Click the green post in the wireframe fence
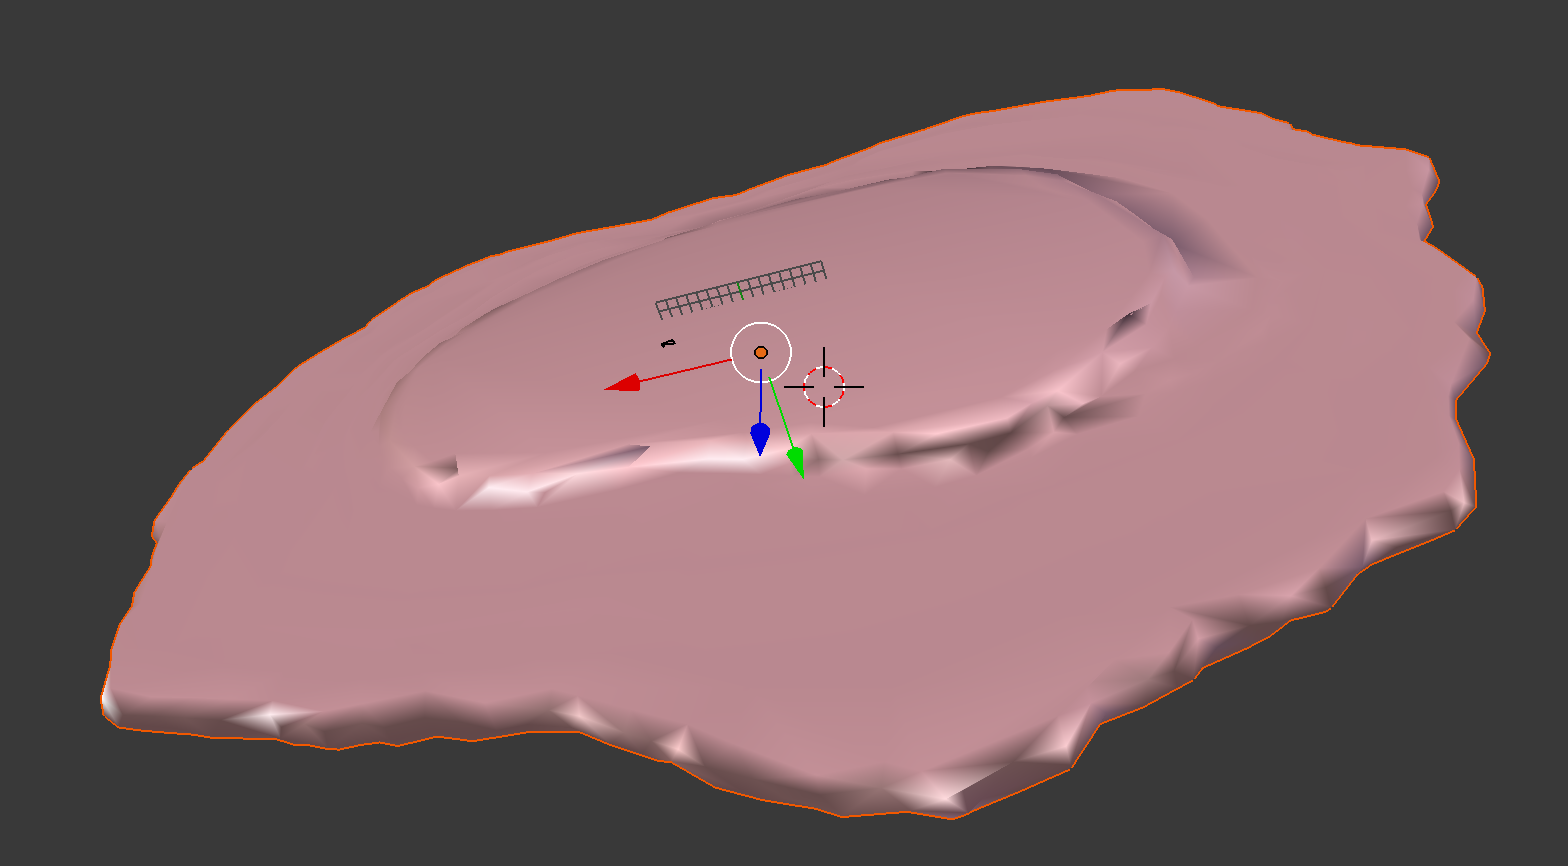 [739, 289]
